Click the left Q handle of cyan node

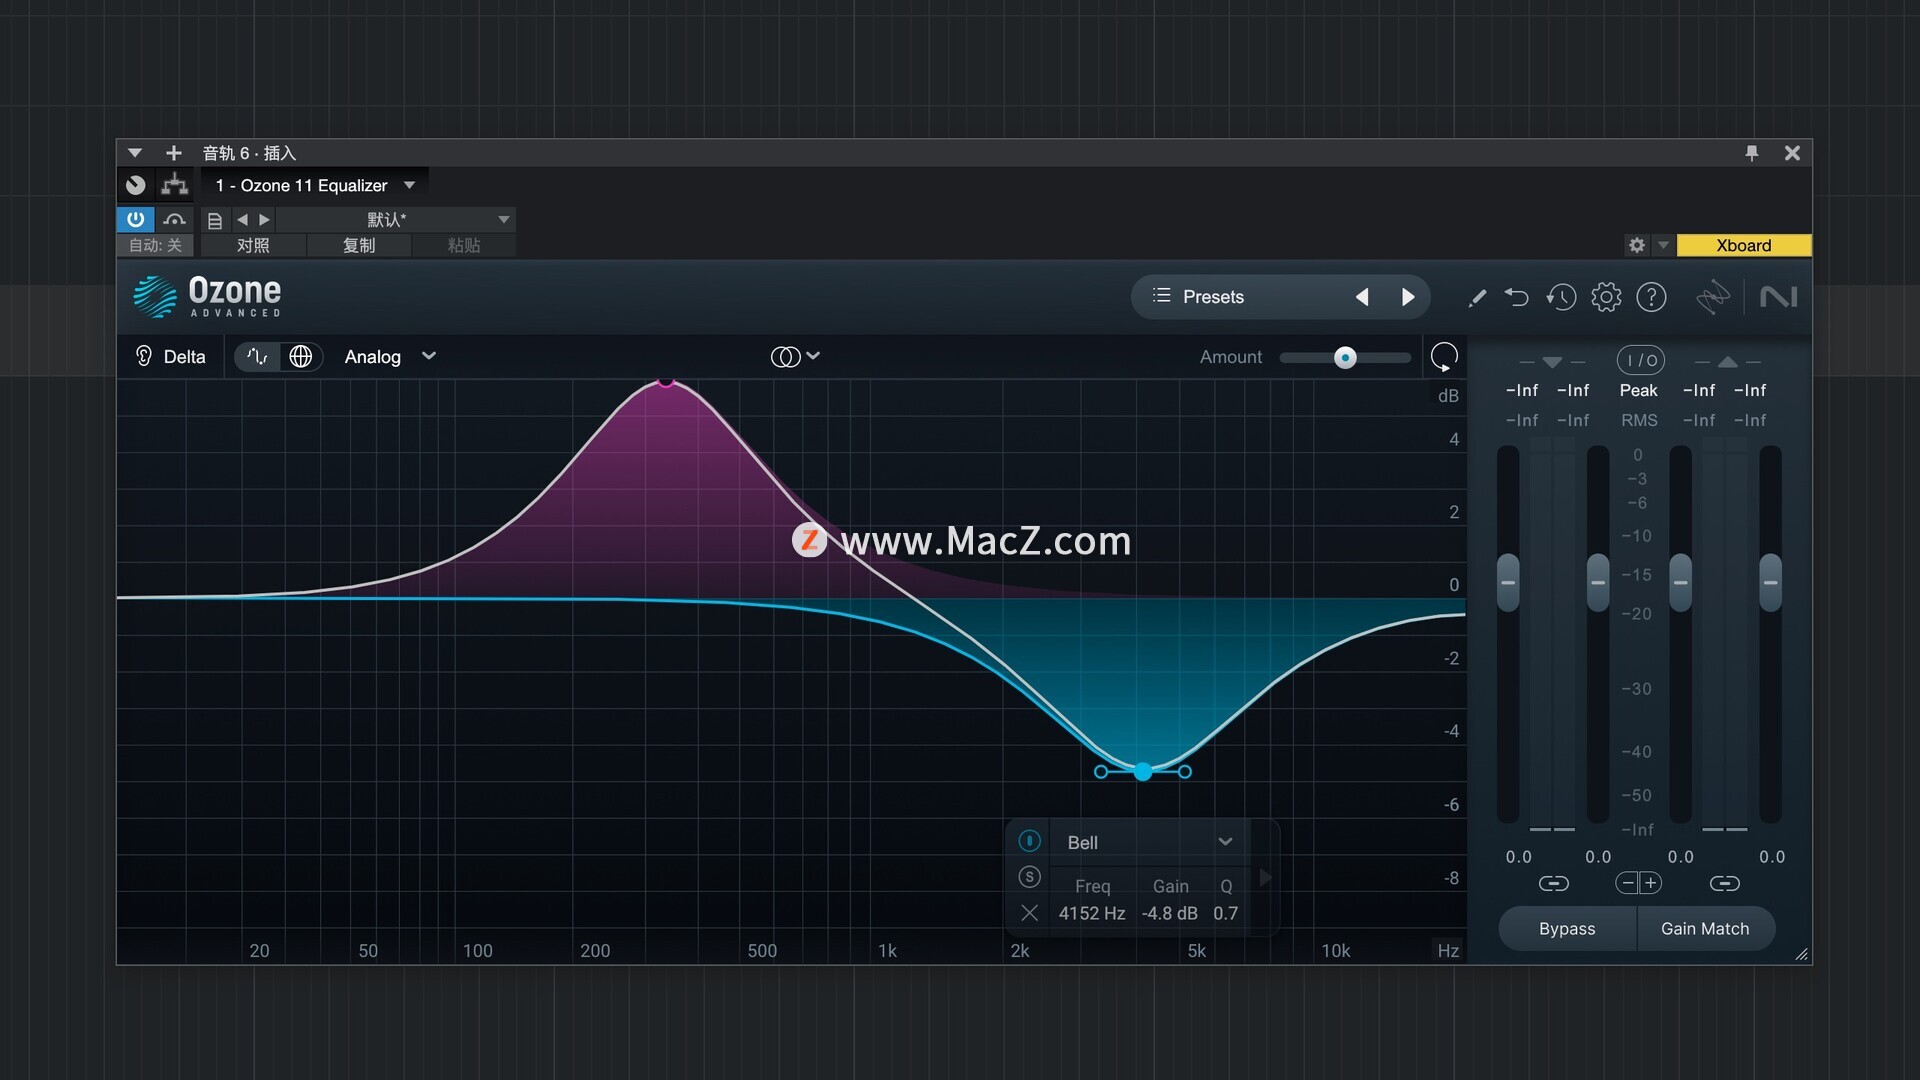[x=1101, y=772]
